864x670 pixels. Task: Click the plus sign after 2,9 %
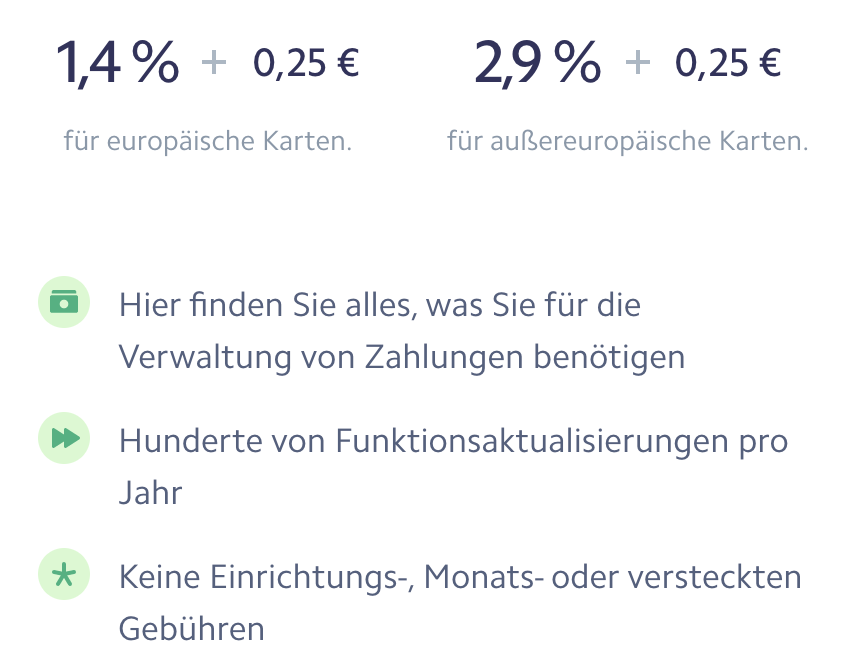tap(638, 62)
